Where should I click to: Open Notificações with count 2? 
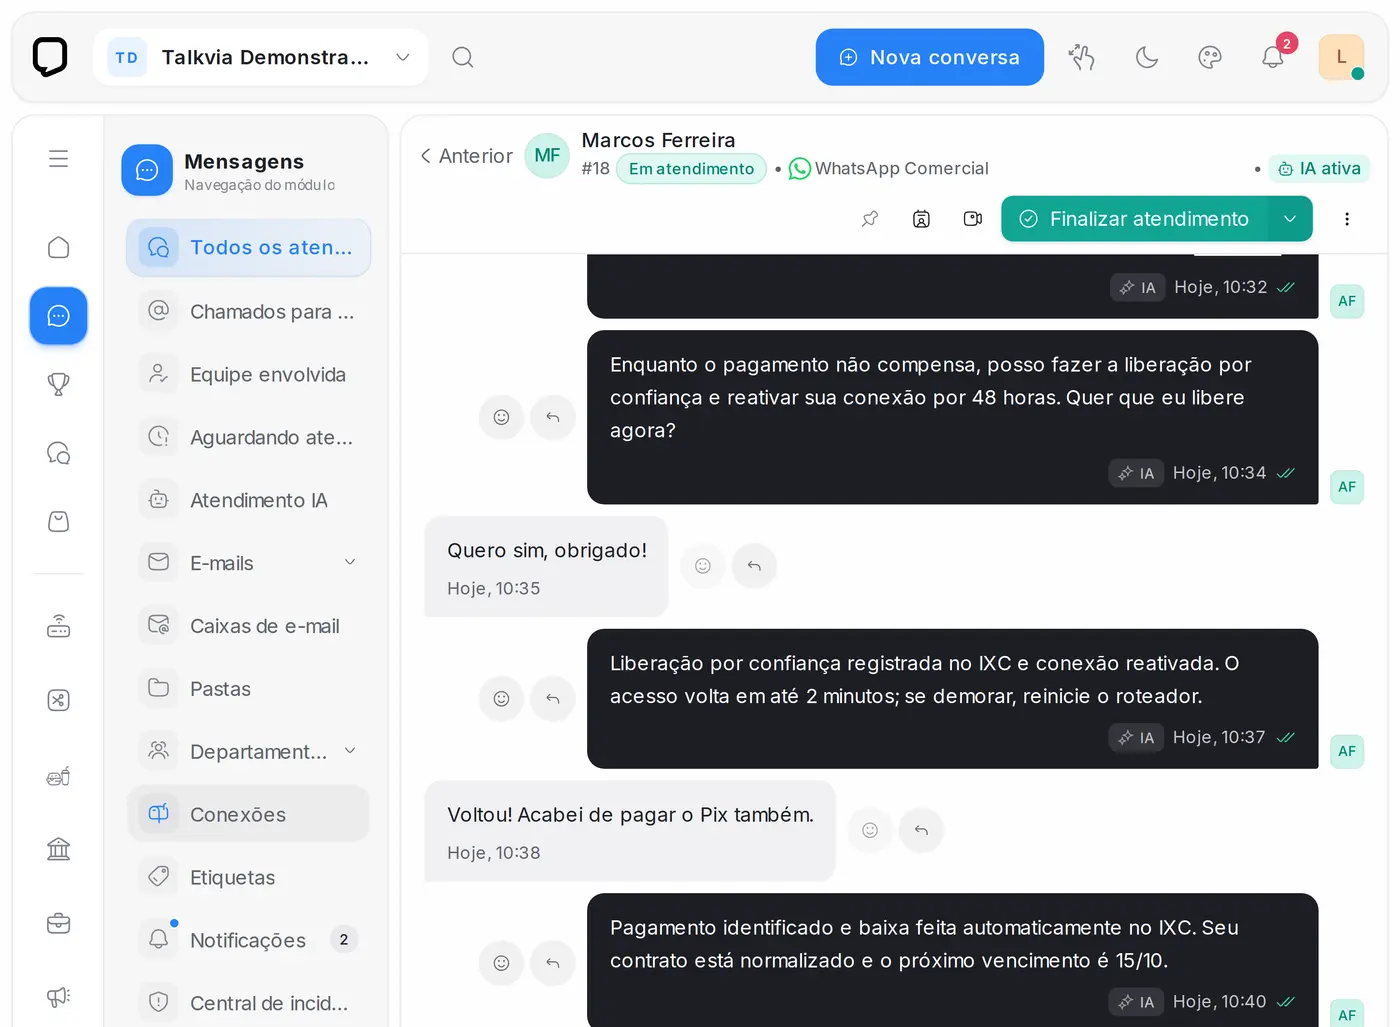(249, 940)
